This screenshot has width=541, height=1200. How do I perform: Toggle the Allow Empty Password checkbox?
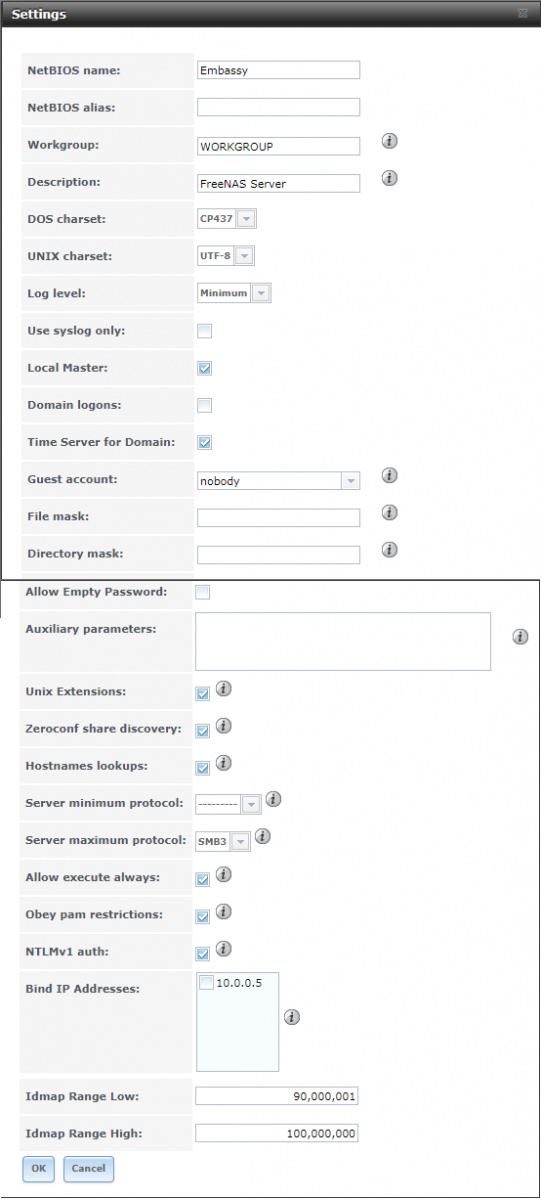(x=203, y=592)
